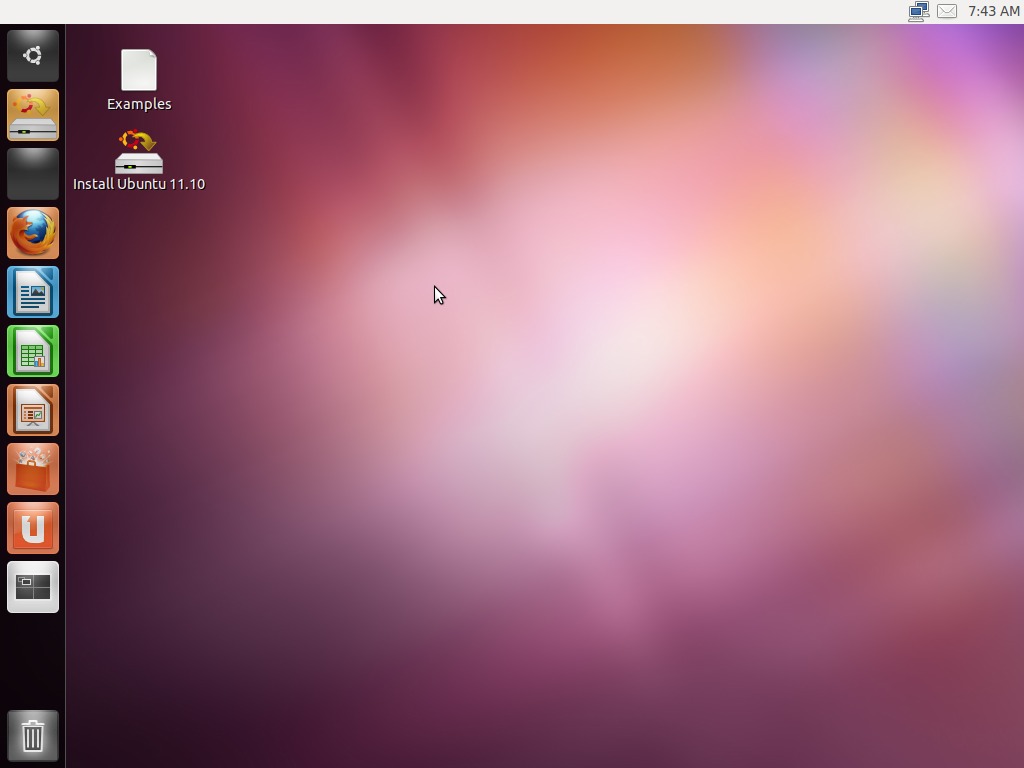Select Install Ubuntu 11.10 desktop icon
1024x768 pixels.
point(139,152)
